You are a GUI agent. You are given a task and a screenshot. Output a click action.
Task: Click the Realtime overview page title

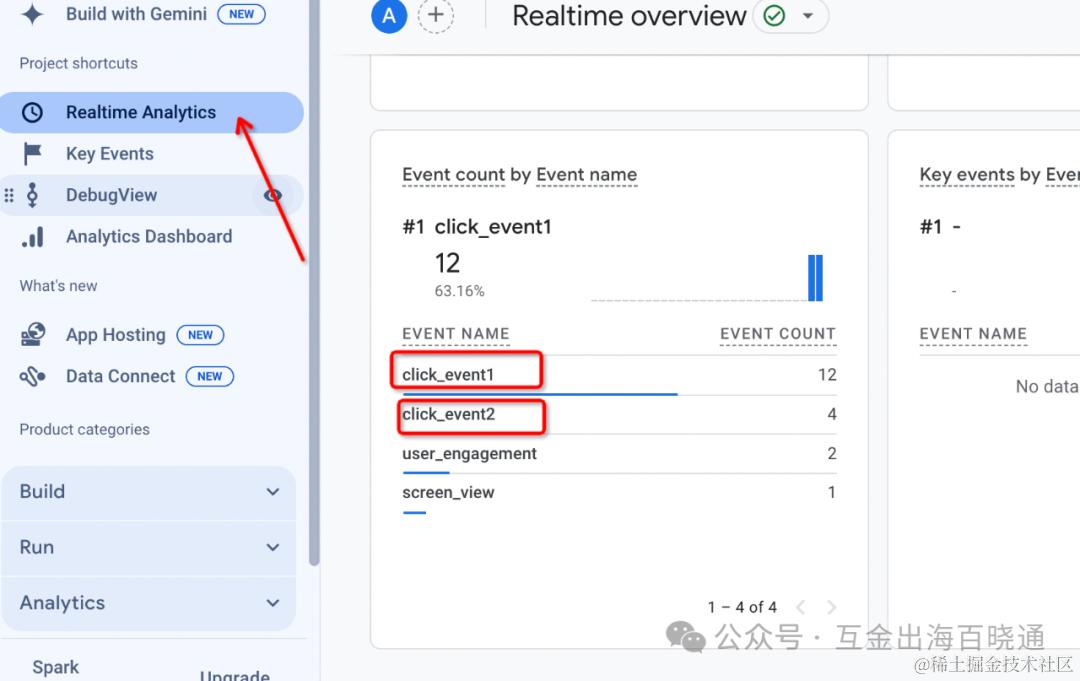click(630, 16)
